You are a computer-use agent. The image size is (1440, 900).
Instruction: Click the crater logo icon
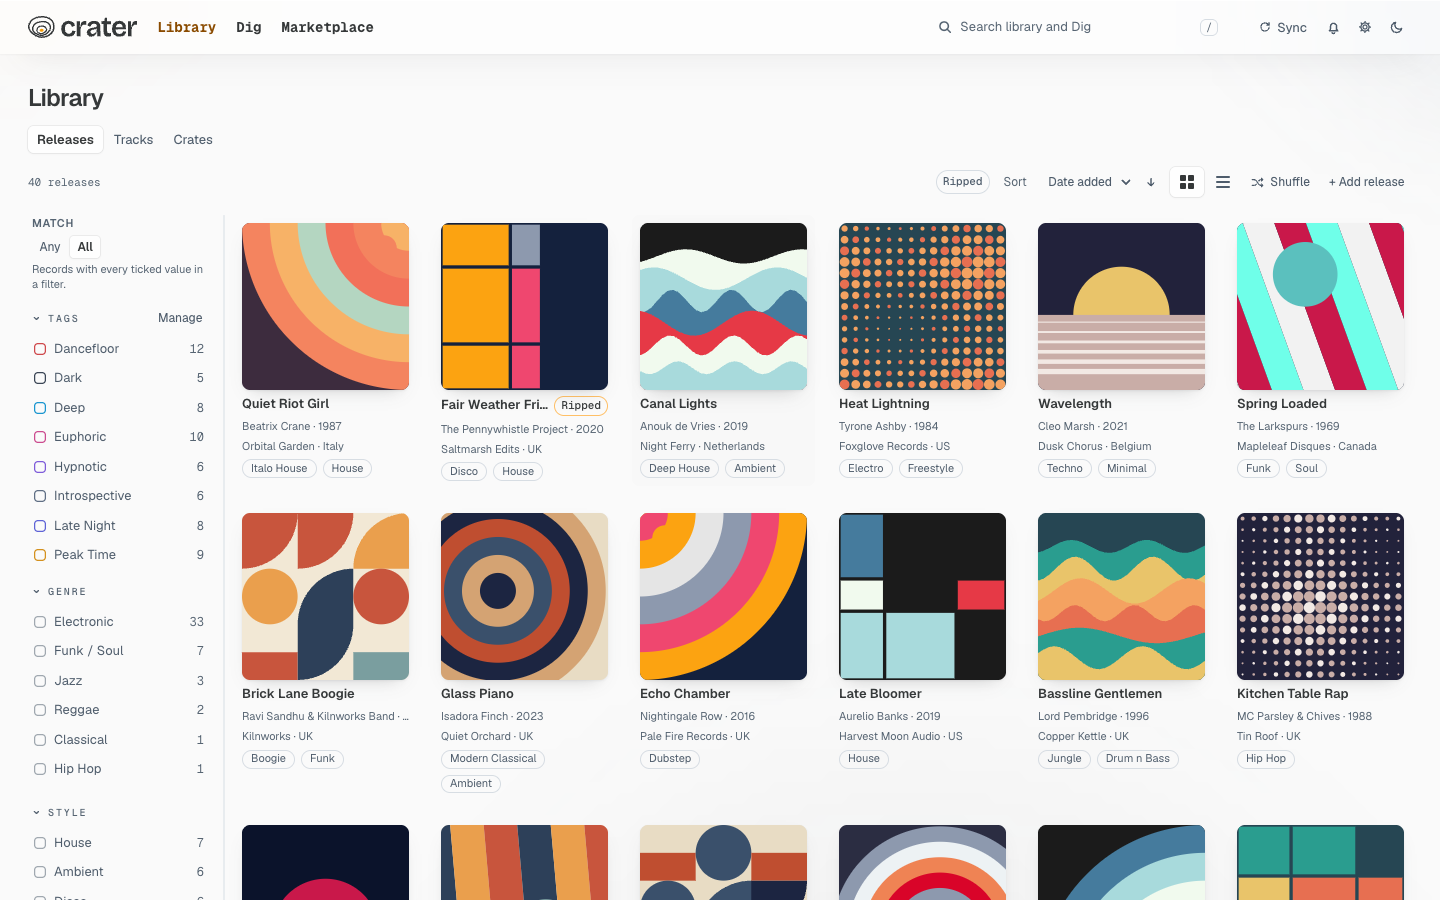click(x=41, y=27)
